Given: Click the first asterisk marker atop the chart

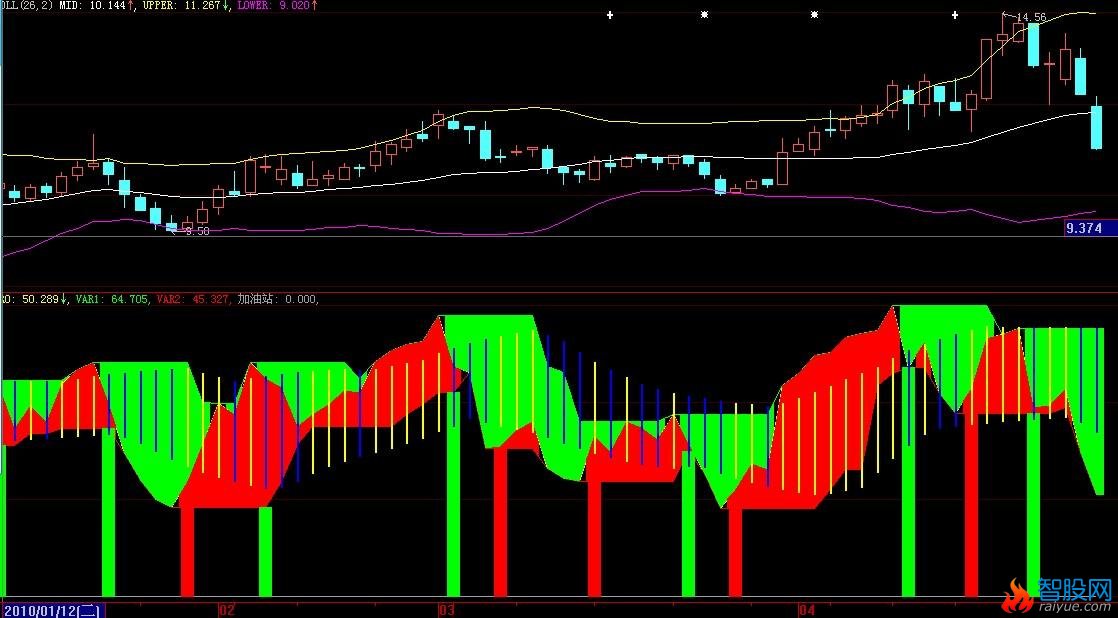Looking at the screenshot, I should (704, 15).
